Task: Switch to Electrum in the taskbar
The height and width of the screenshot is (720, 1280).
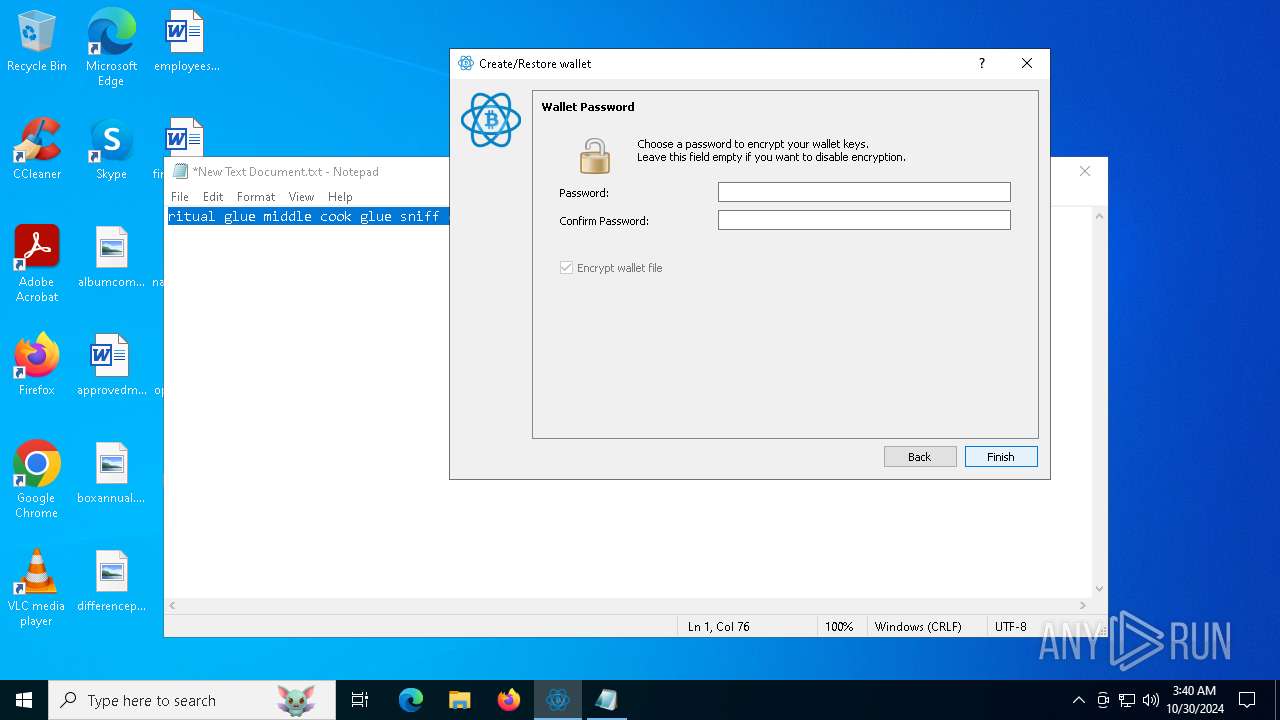Action: (x=558, y=700)
